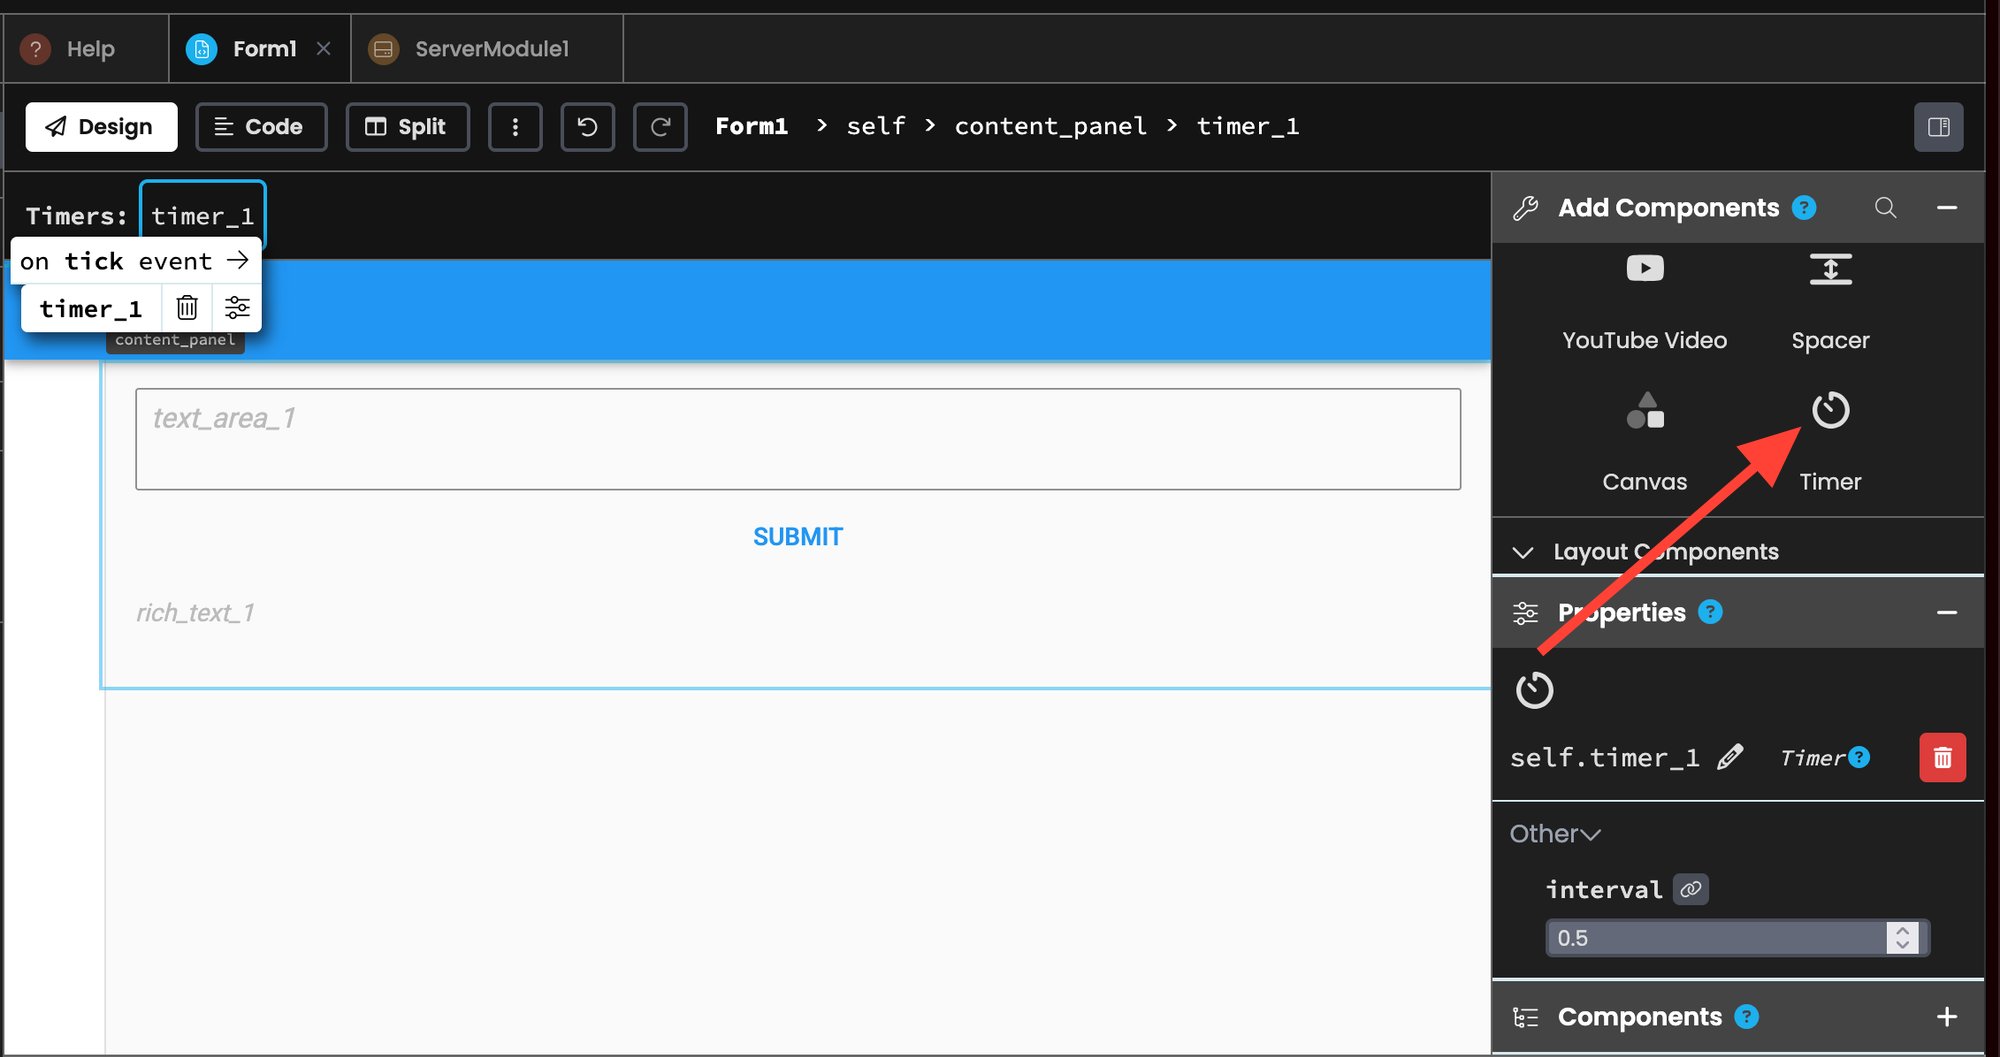Toggle interval data binding link icon

pos(1691,889)
